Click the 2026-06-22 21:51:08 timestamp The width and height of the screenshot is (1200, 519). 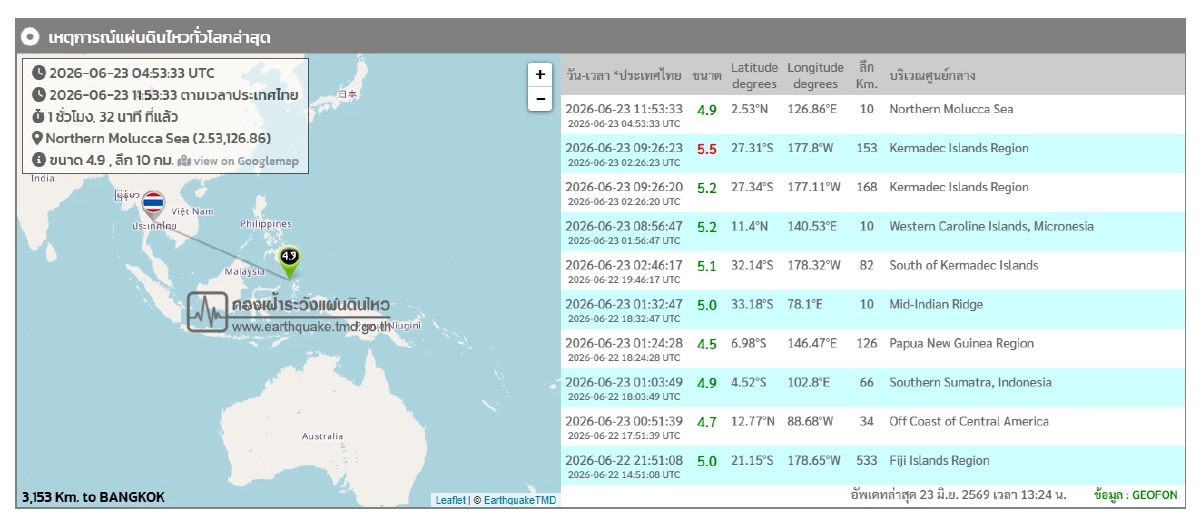624,460
